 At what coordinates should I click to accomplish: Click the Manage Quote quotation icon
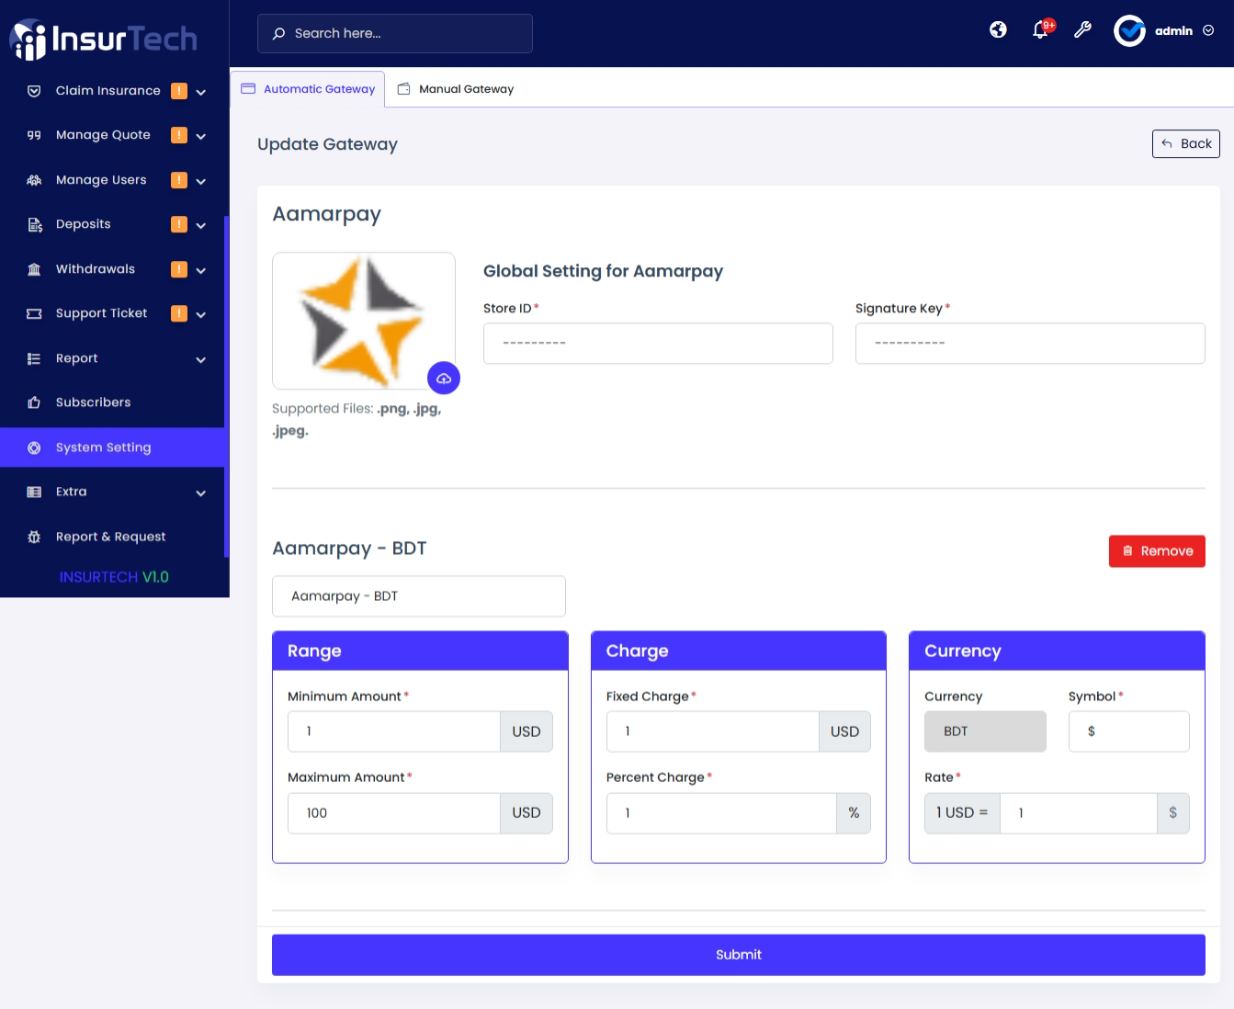tap(34, 135)
